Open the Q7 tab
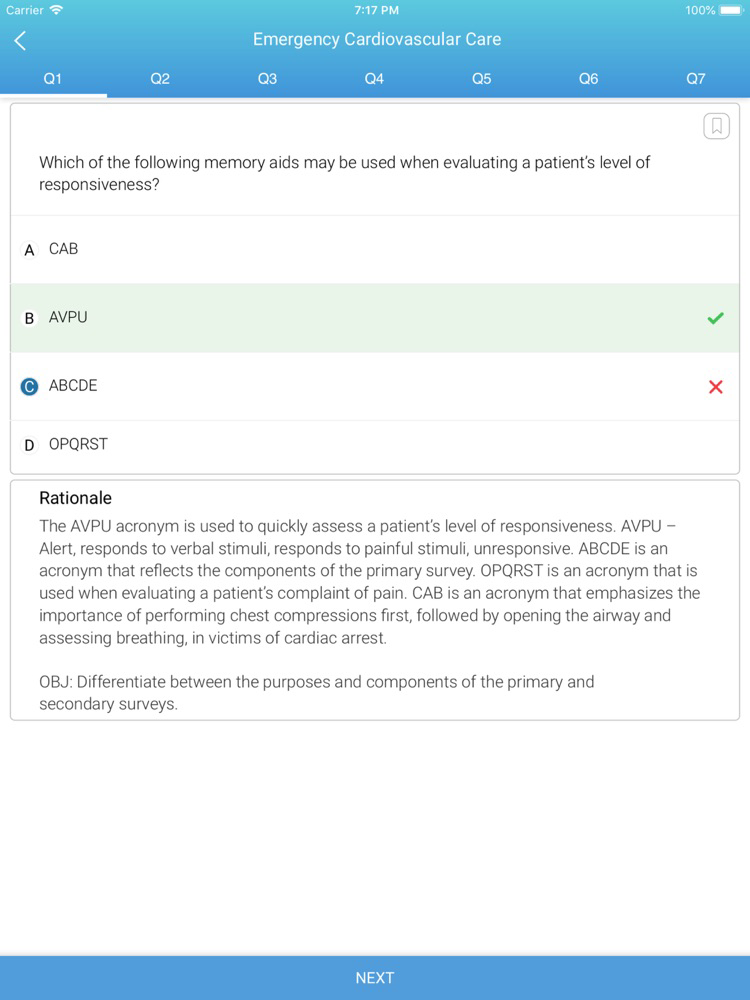The width and height of the screenshot is (750, 1000). [x=696, y=78]
